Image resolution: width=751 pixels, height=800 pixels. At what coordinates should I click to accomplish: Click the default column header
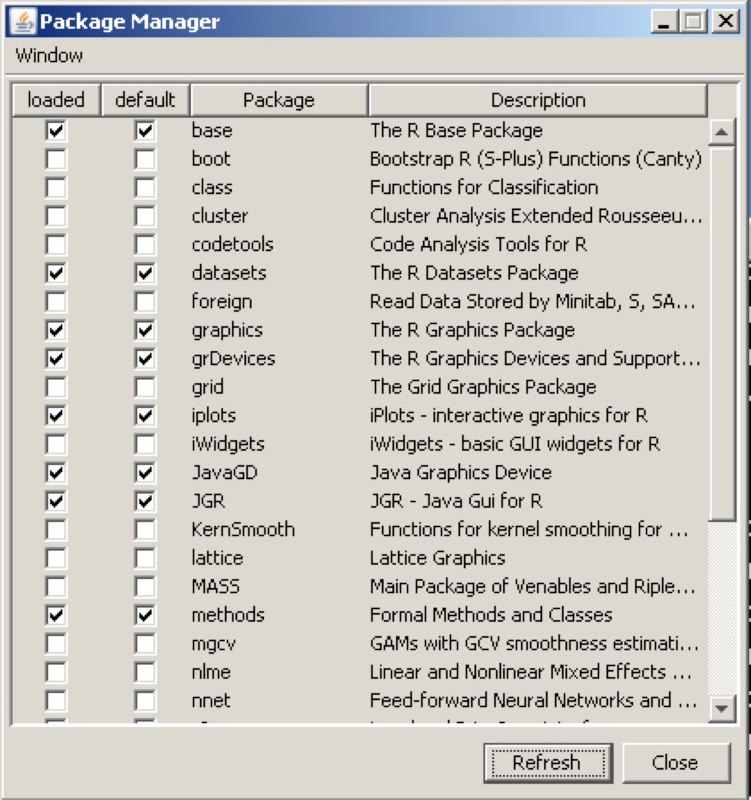tap(145, 100)
